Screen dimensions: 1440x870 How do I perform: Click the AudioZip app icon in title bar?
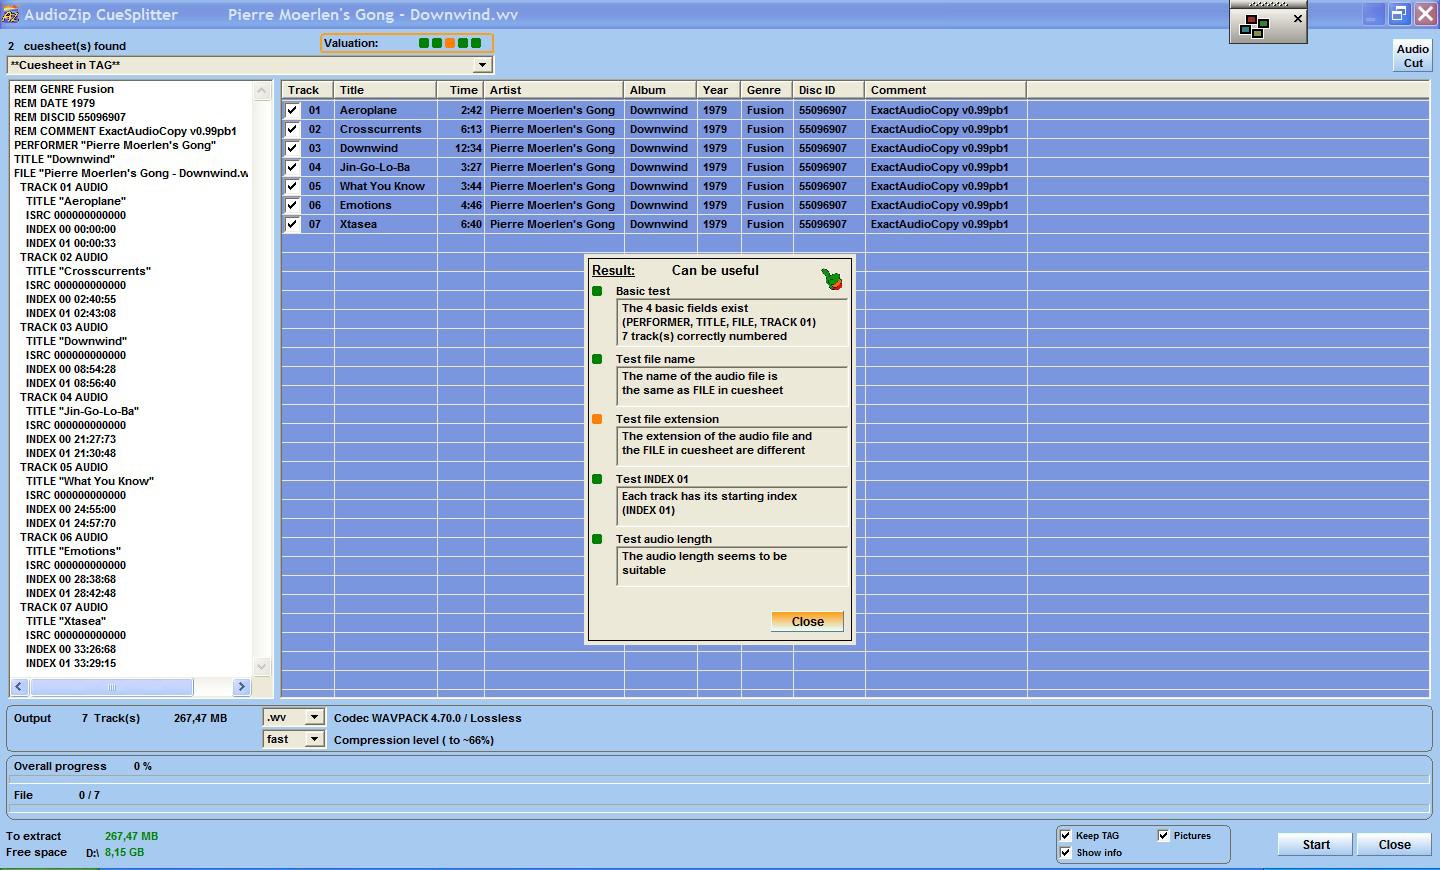[x=11, y=15]
